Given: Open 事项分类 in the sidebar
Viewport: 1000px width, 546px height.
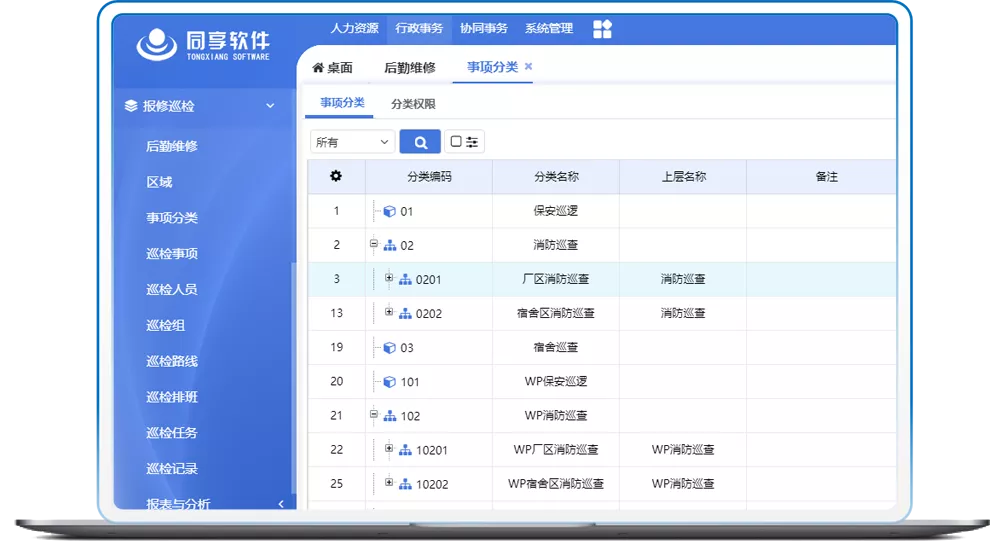Looking at the screenshot, I should click(x=172, y=218).
